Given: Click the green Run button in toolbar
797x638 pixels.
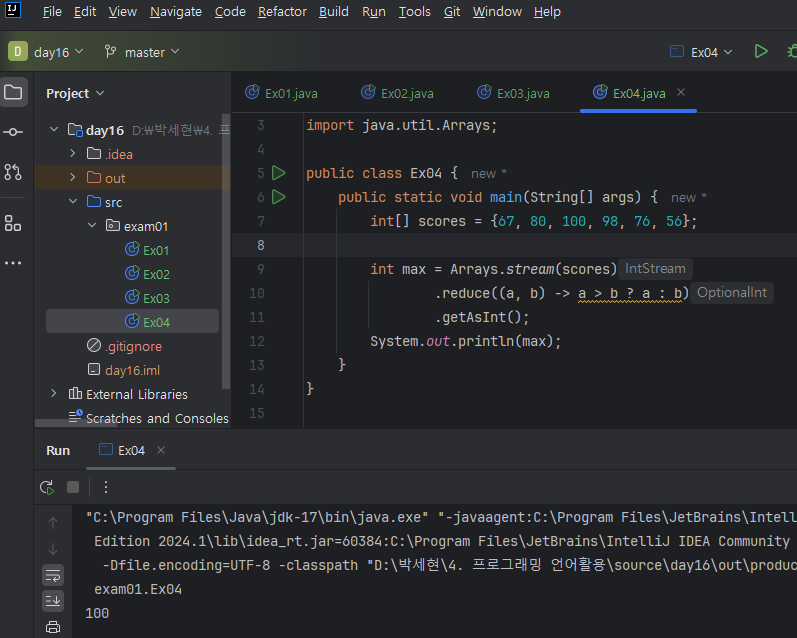Looking at the screenshot, I should [x=761, y=51].
